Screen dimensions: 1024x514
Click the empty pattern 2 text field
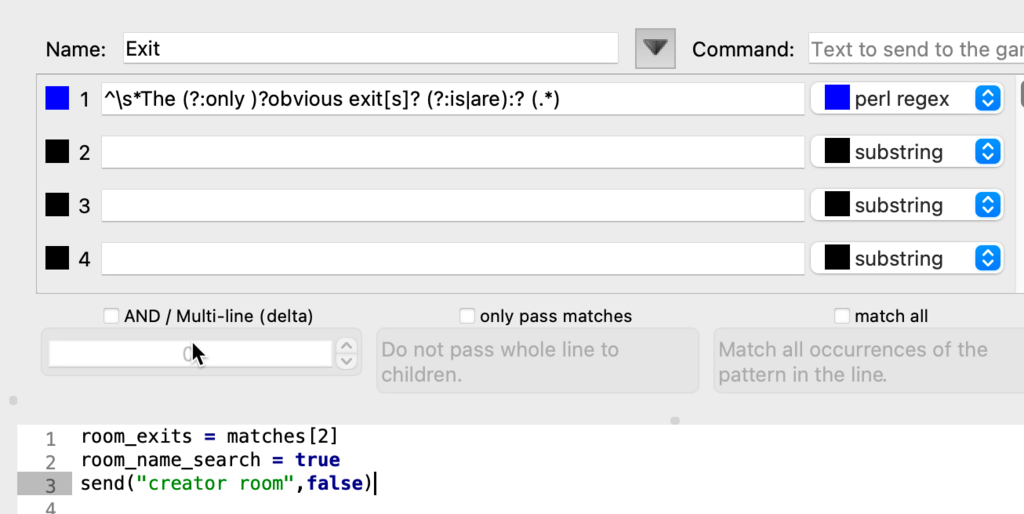452,152
